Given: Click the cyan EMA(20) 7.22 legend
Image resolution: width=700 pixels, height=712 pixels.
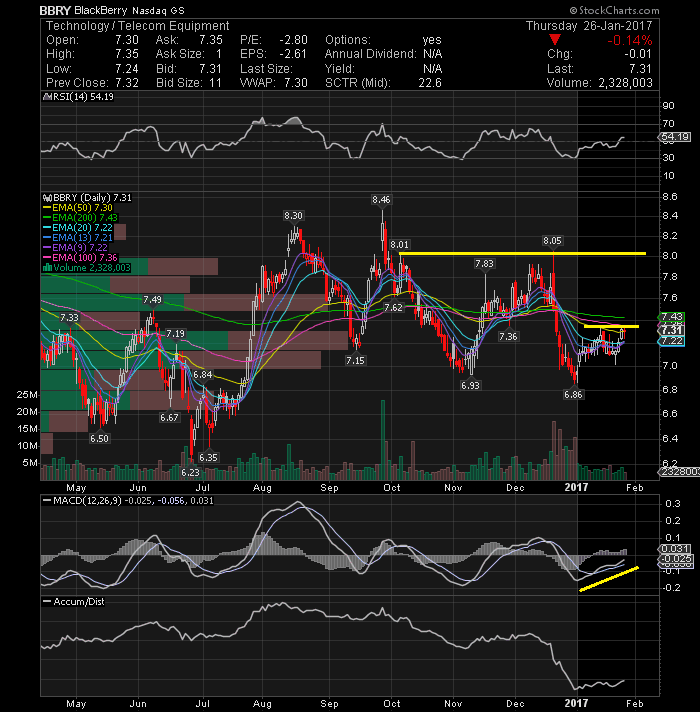Looking at the screenshot, I should click(x=78, y=227).
